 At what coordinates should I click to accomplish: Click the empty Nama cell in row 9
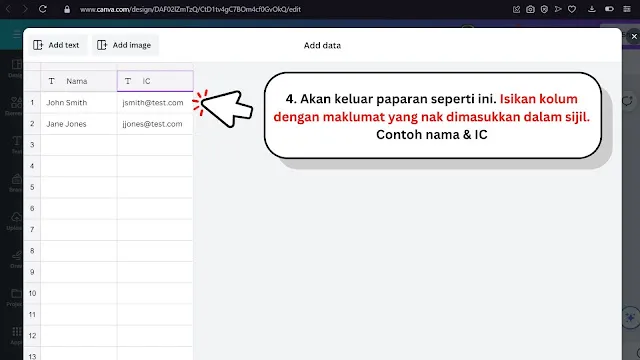click(79, 272)
